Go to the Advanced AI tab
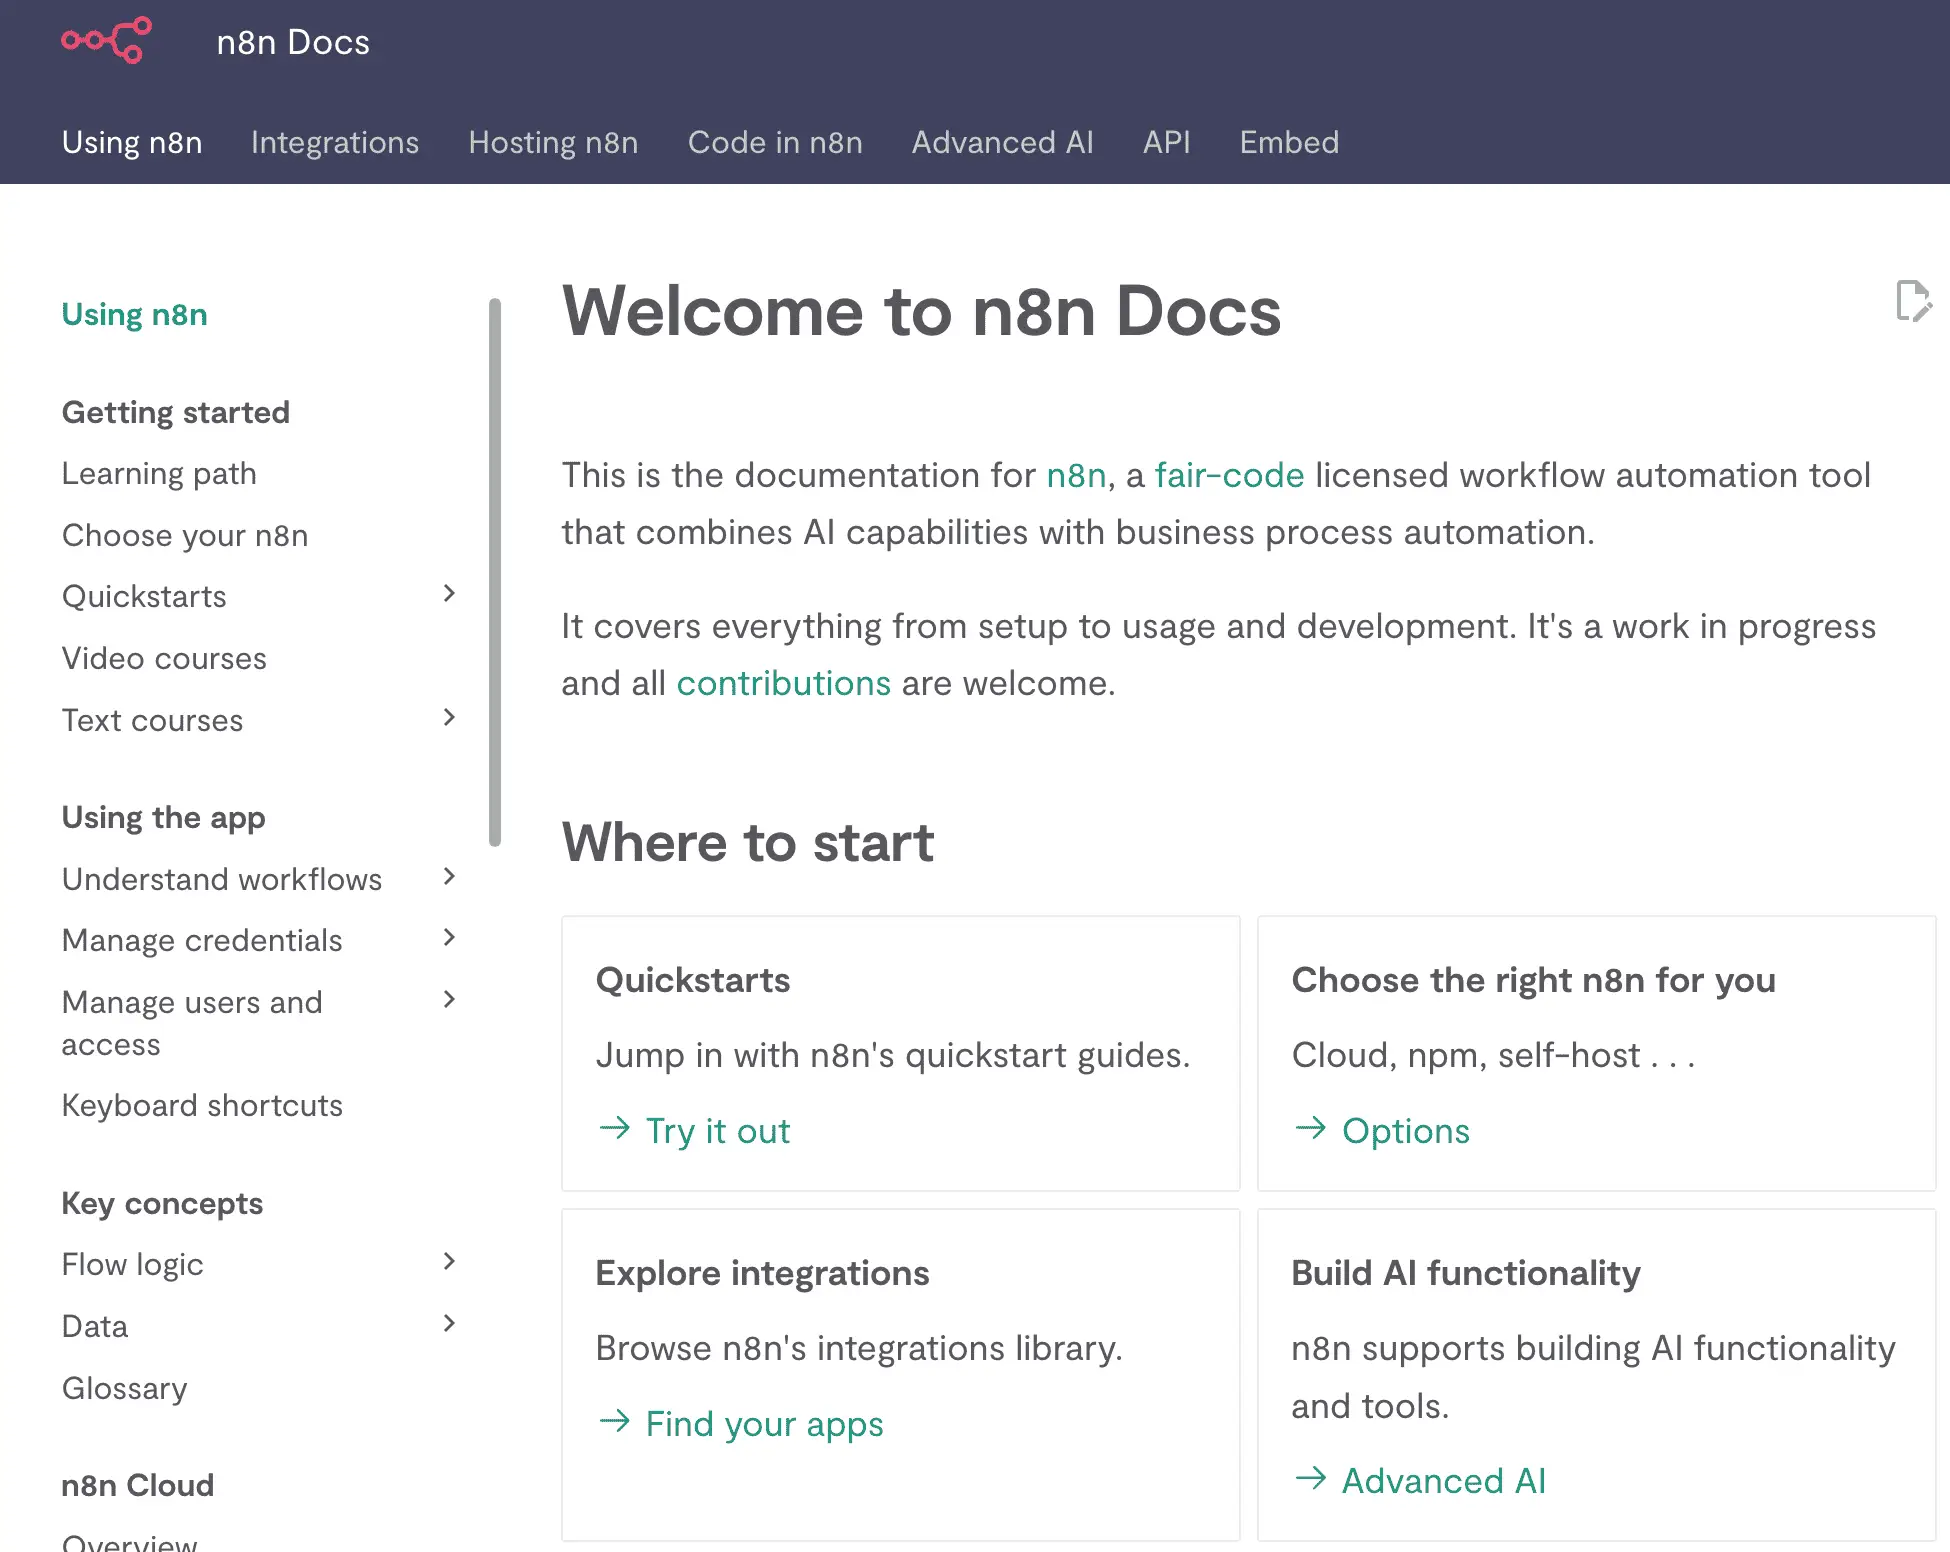This screenshot has height=1552, width=1950. click(1002, 142)
